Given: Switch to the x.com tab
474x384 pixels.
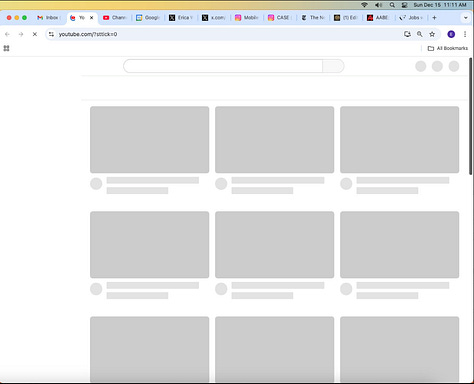Looking at the screenshot, I should tap(214, 18).
